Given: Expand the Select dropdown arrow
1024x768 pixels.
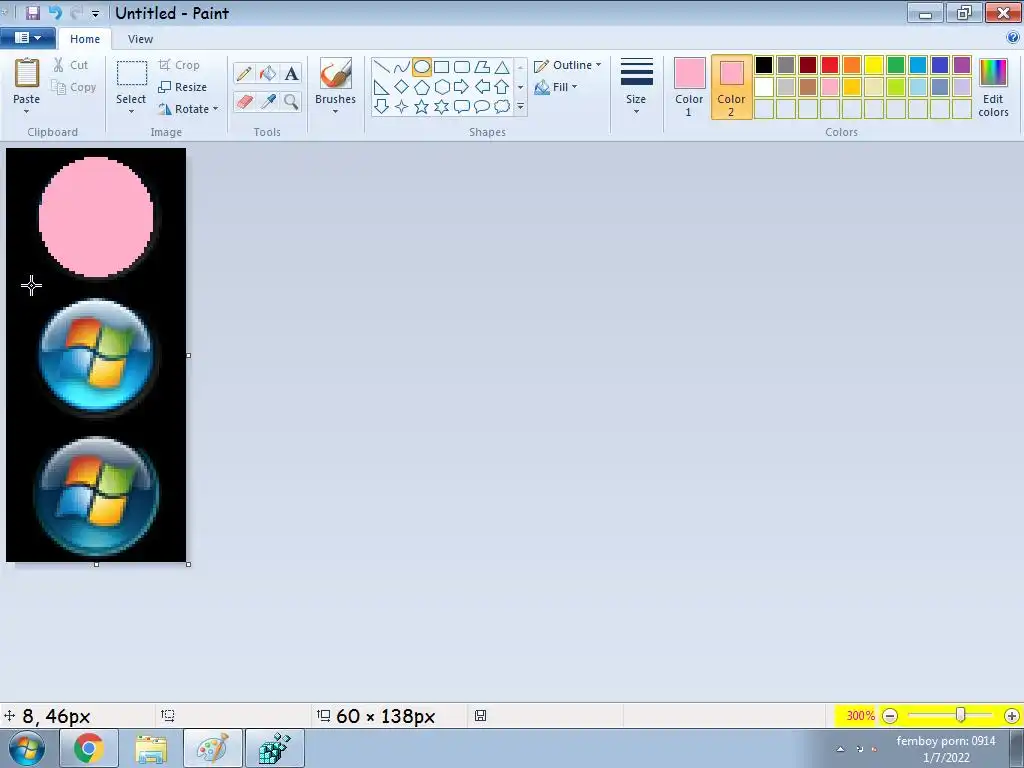Looking at the screenshot, I should point(131,112).
